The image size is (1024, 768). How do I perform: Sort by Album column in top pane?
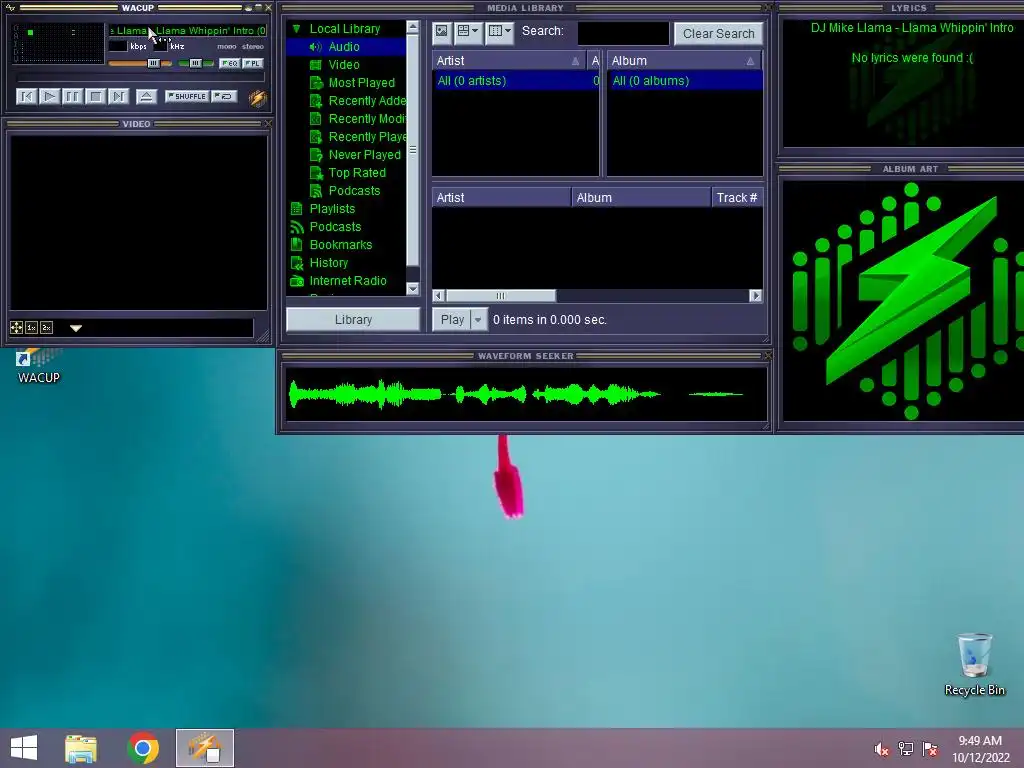684,61
